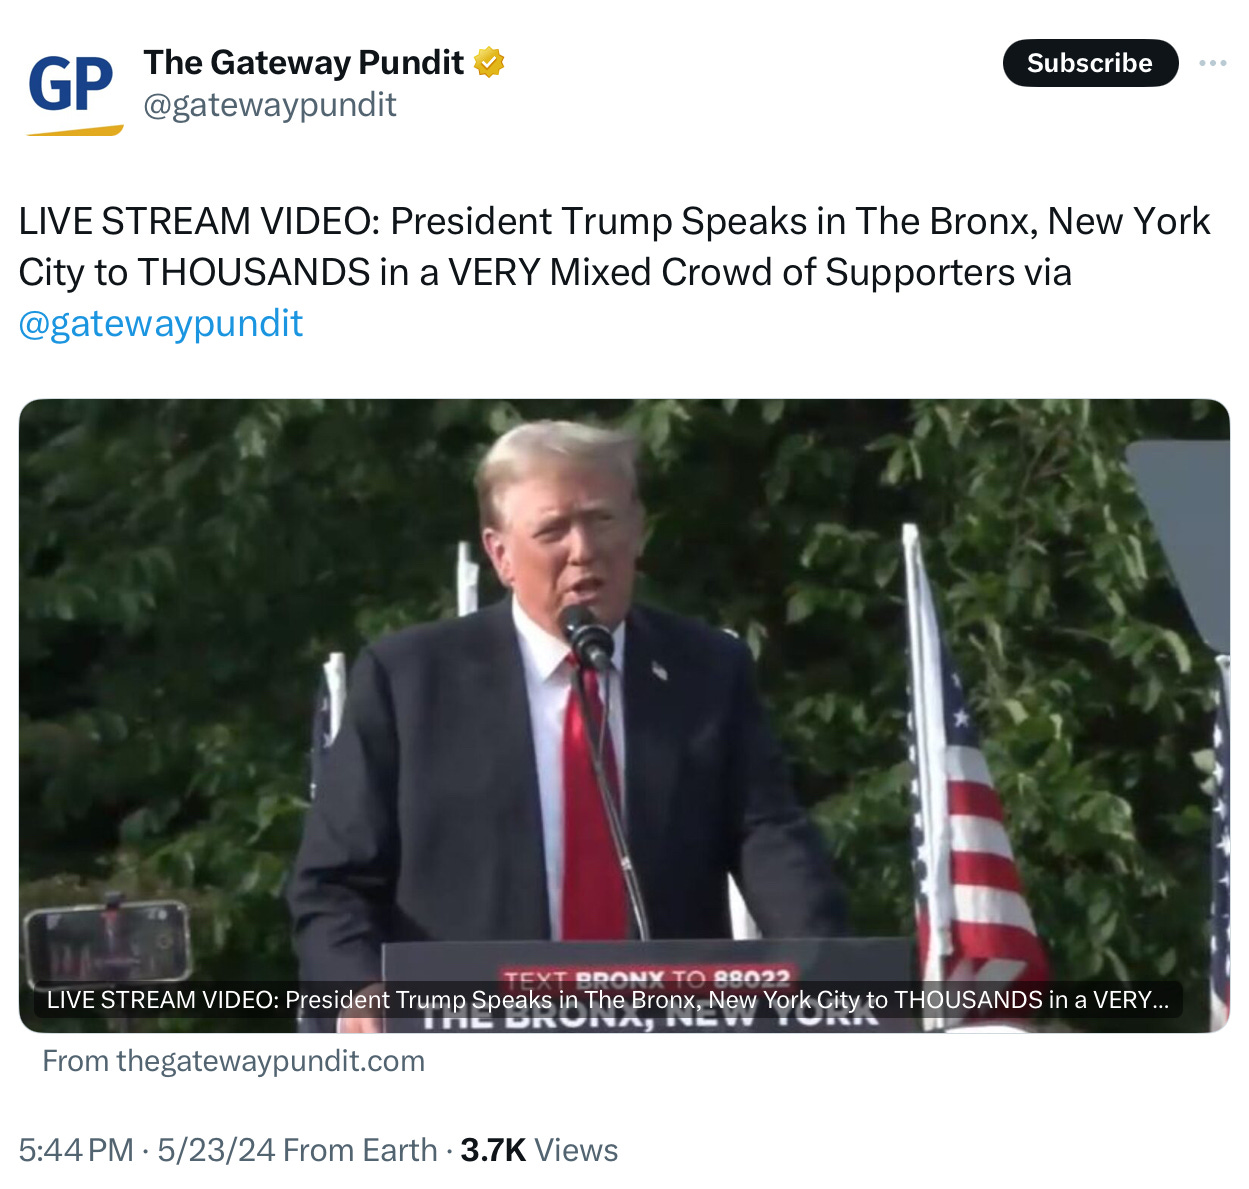This screenshot has height=1189, width=1249.
Task: Open The Gateway Pundit display name
Action: pos(303,62)
